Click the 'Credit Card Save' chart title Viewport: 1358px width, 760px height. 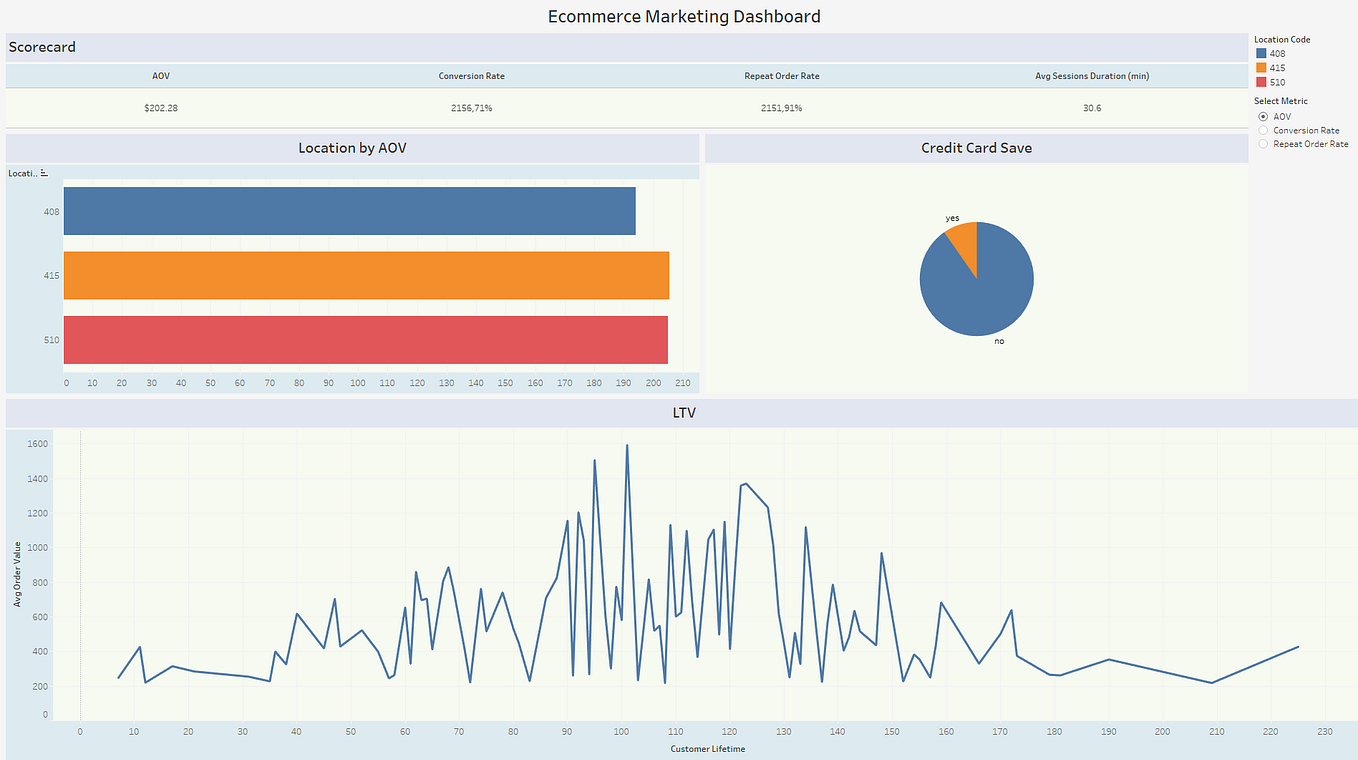pos(977,147)
